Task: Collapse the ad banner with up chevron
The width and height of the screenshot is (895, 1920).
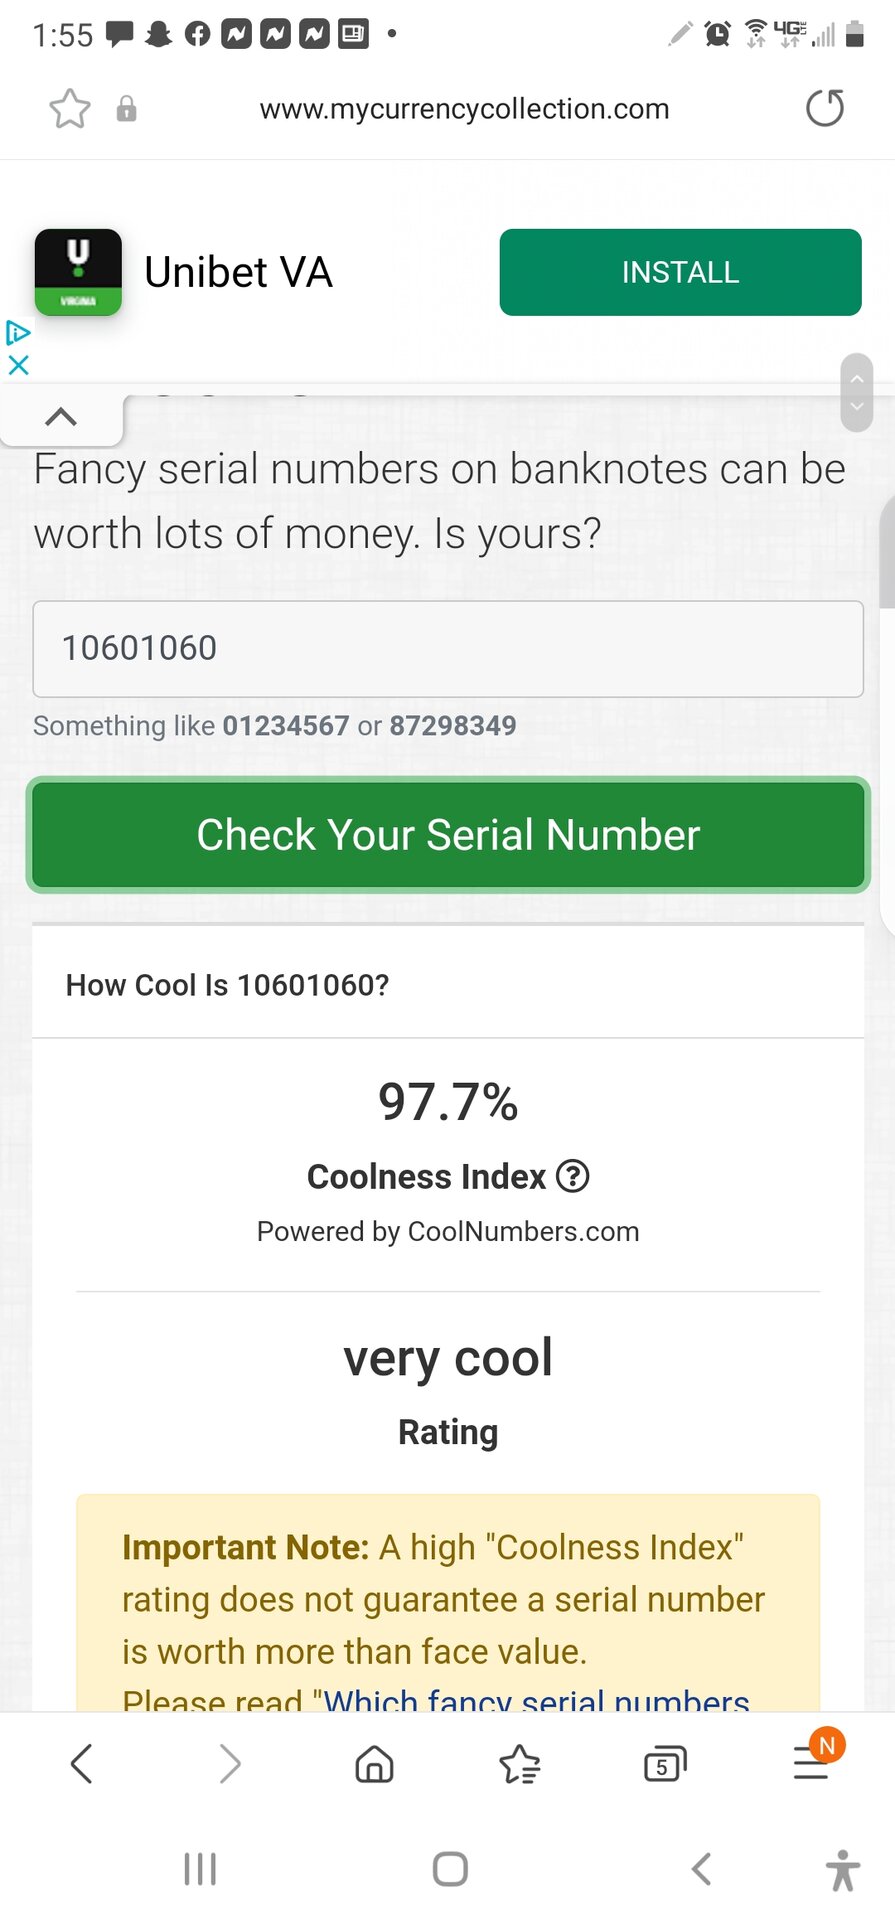Action: pyautogui.click(x=61, y=417)
